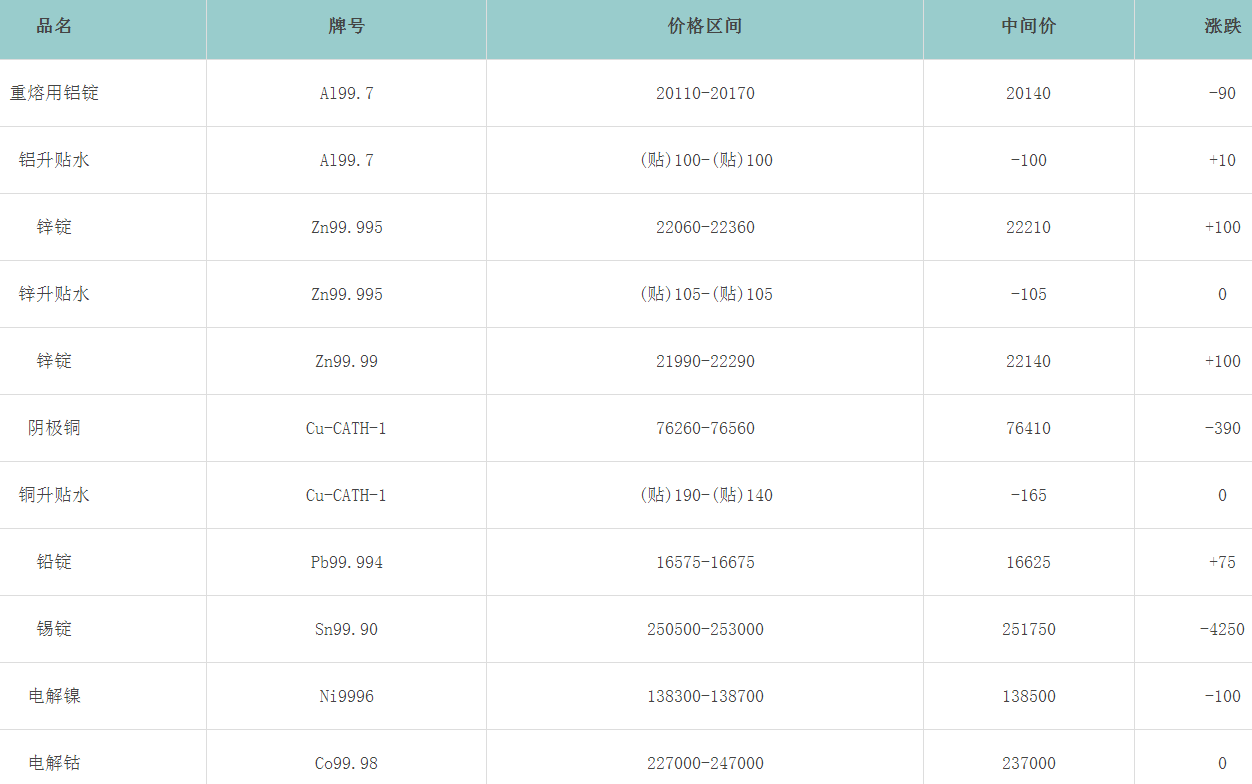Select the 重熔用铝锭 product name
1252x784 pixels.
(54, 93)
